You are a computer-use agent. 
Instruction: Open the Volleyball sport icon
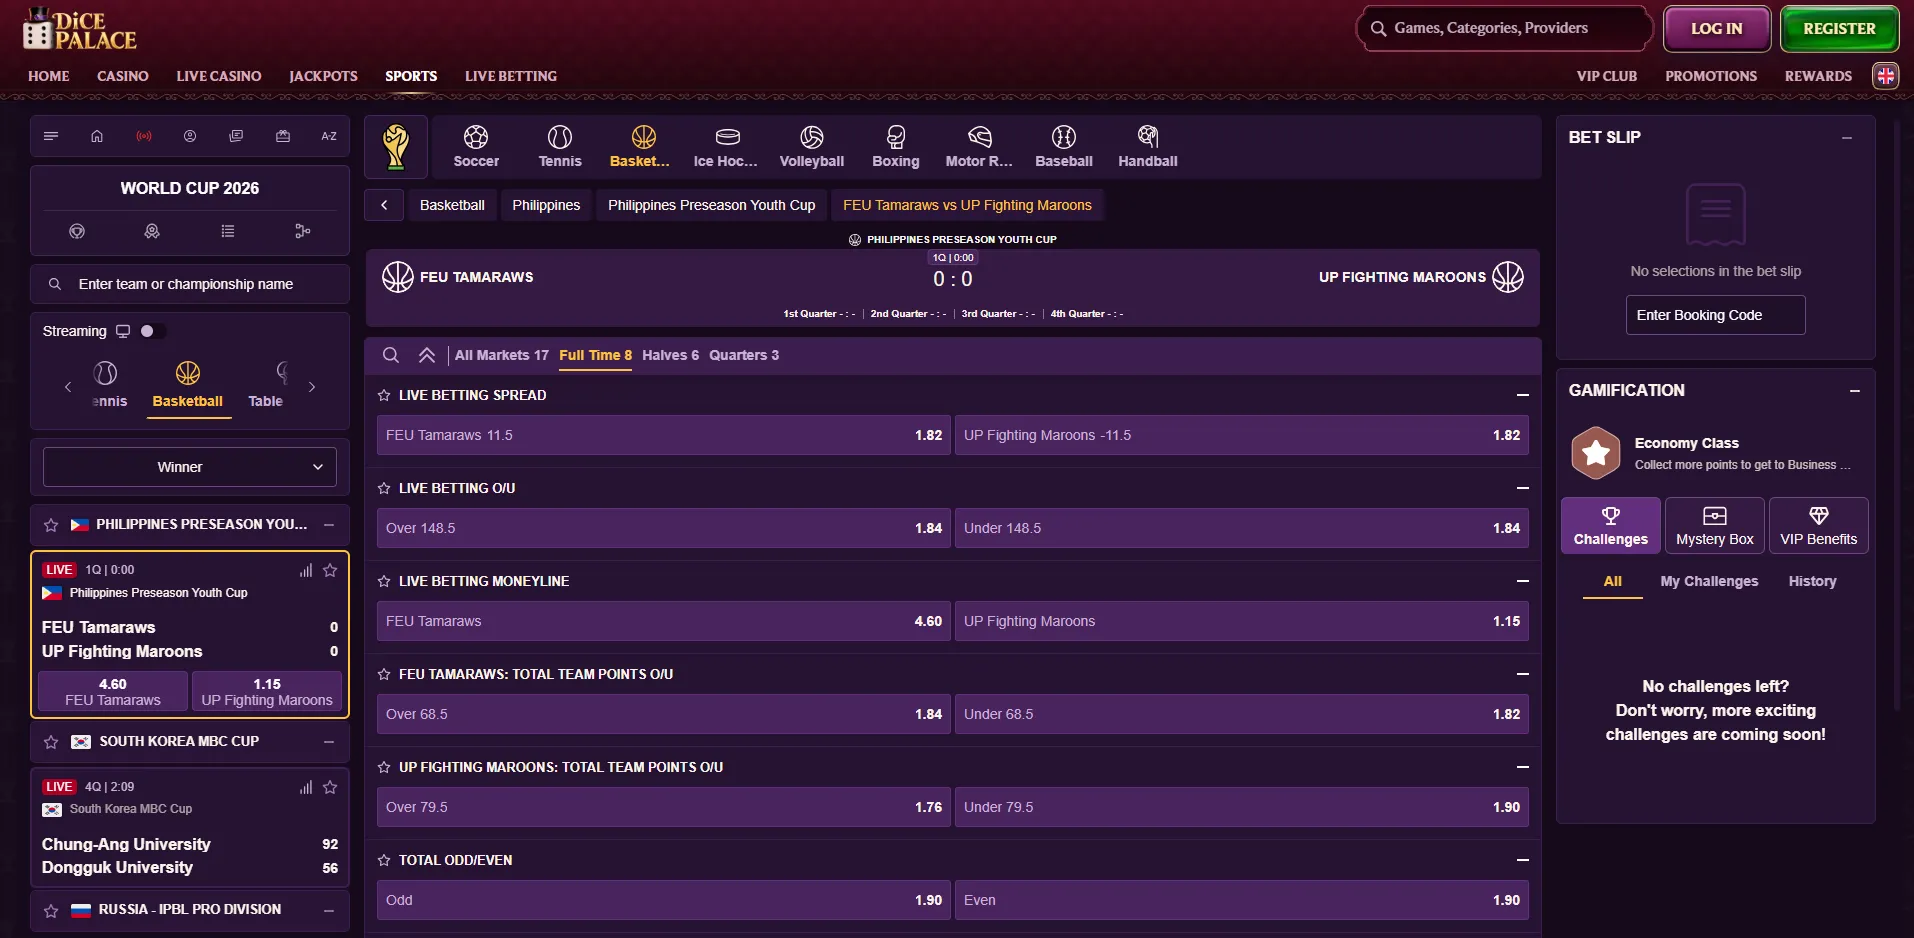[x=812, y=147]
